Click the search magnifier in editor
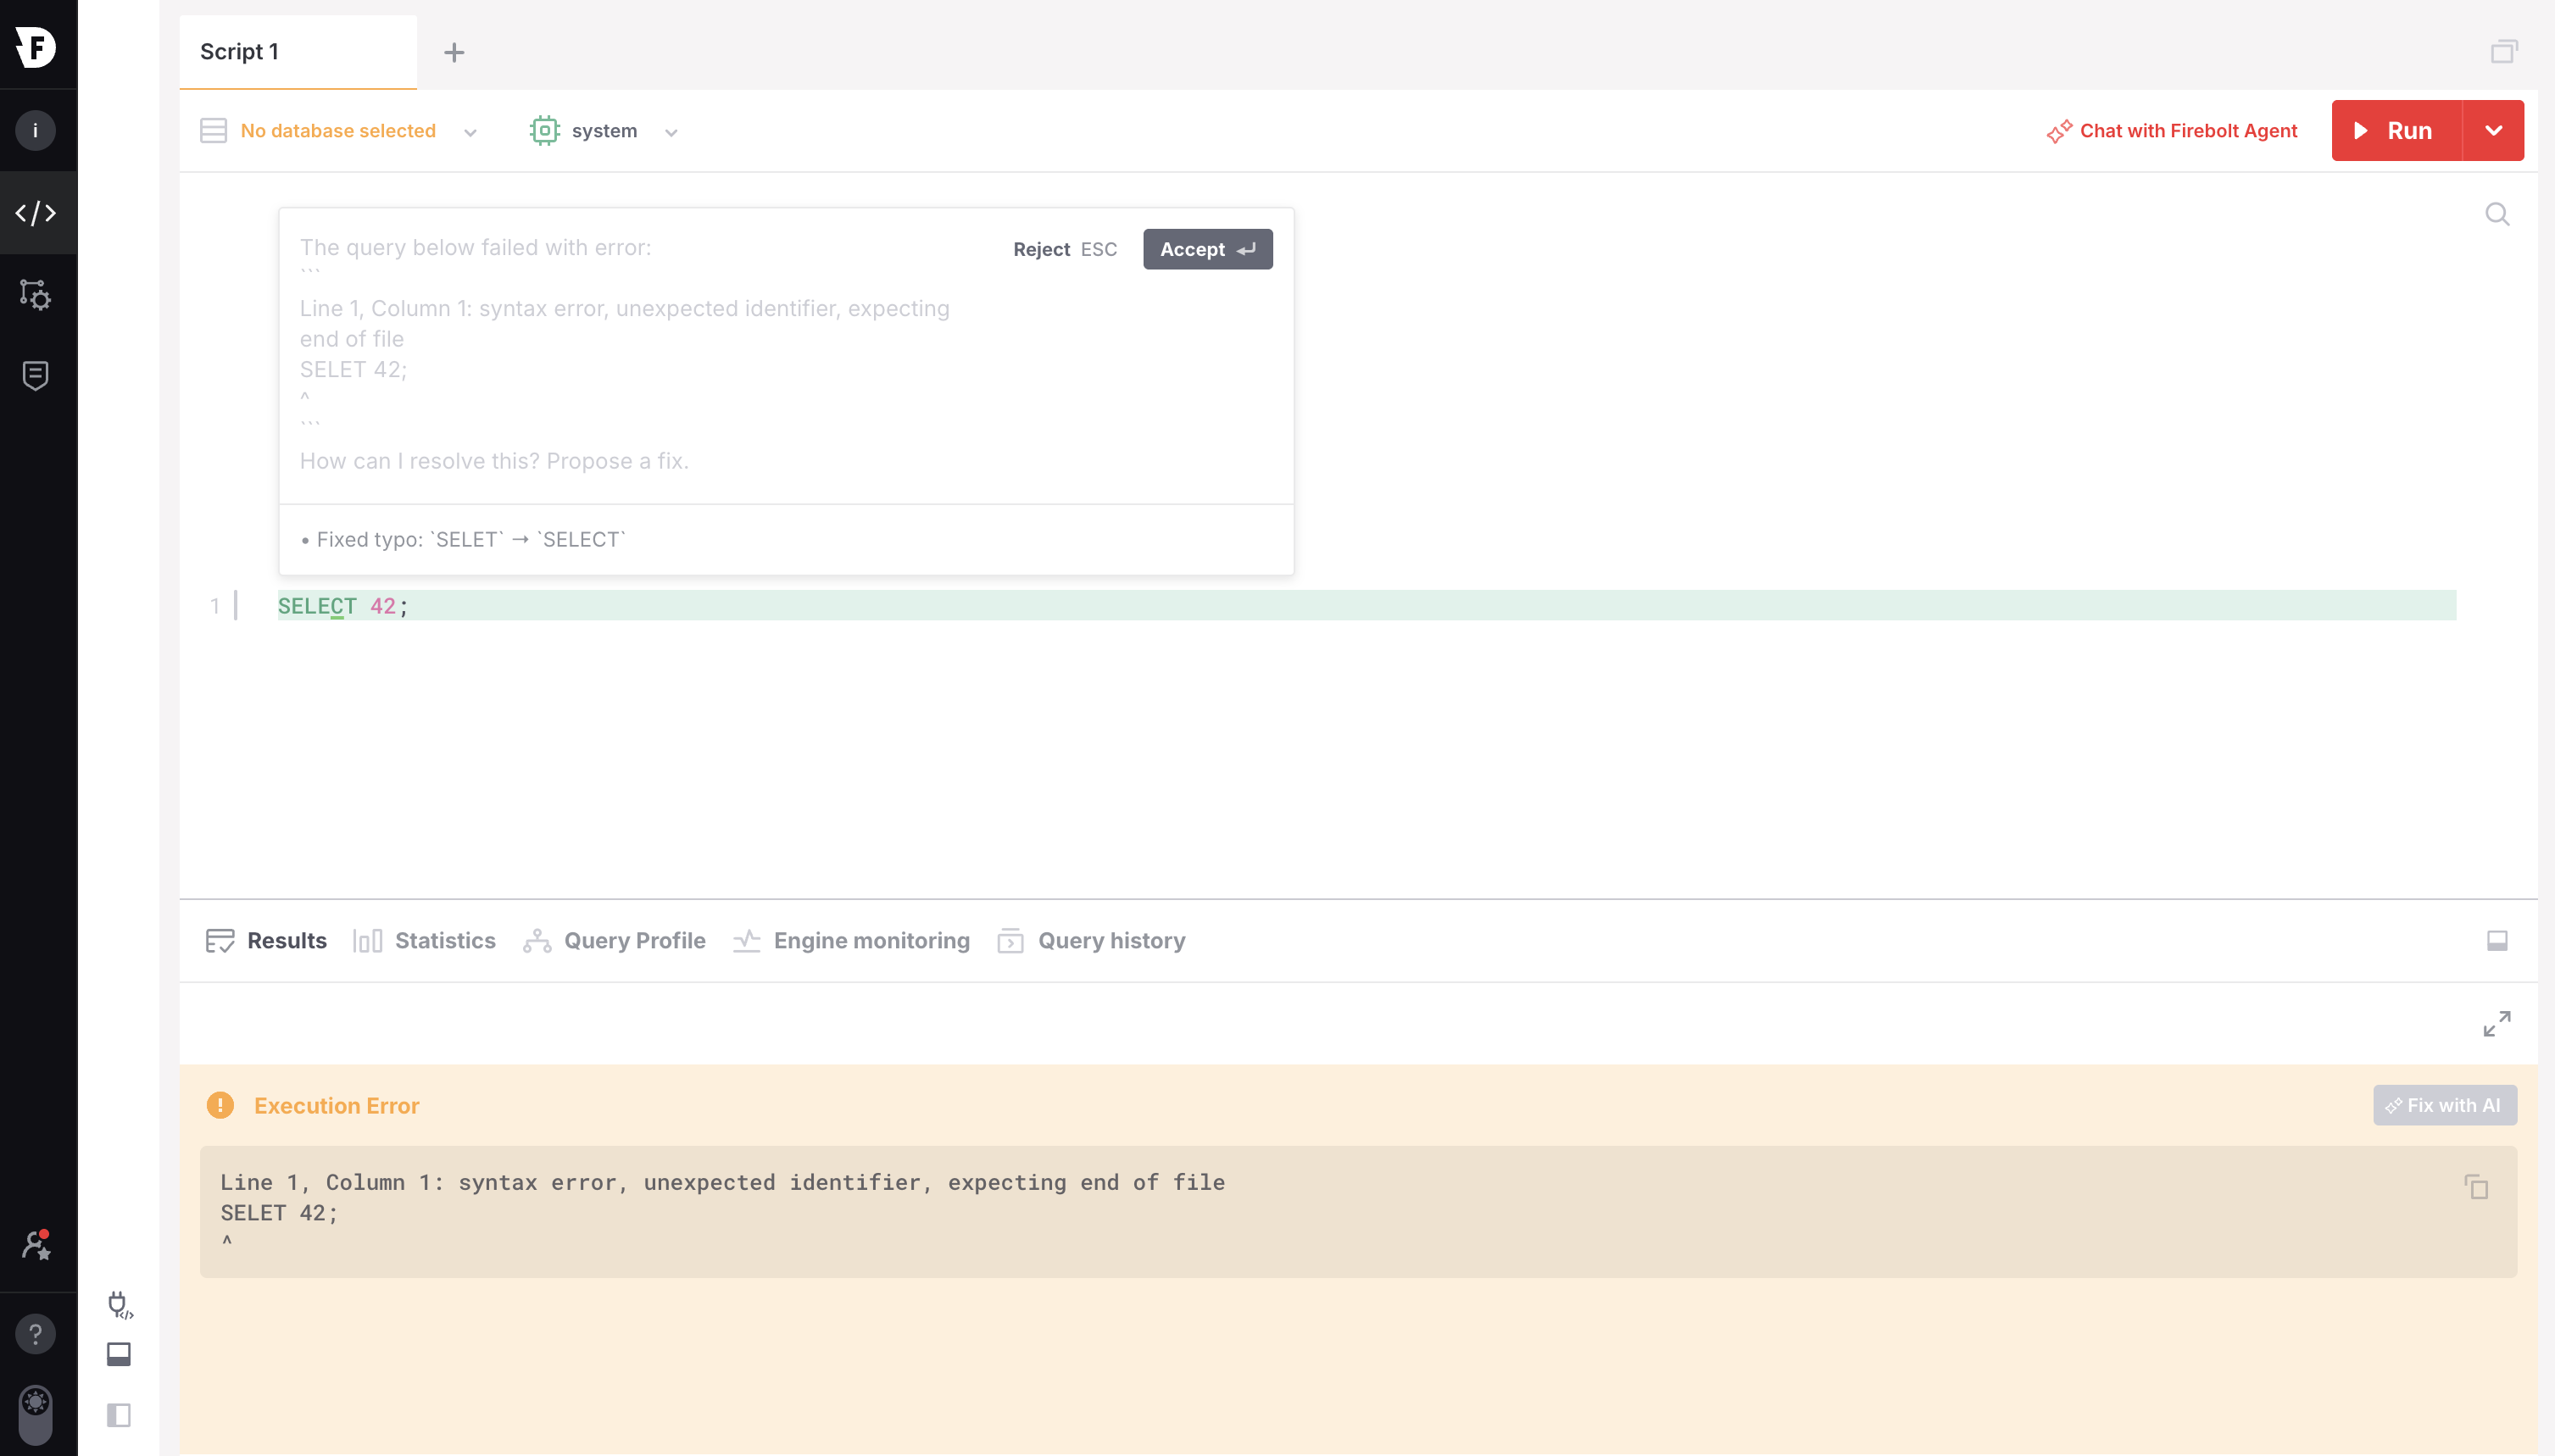Image resolution: width=2555 pixels, height=1456 pixels. tap(2497, 214)
